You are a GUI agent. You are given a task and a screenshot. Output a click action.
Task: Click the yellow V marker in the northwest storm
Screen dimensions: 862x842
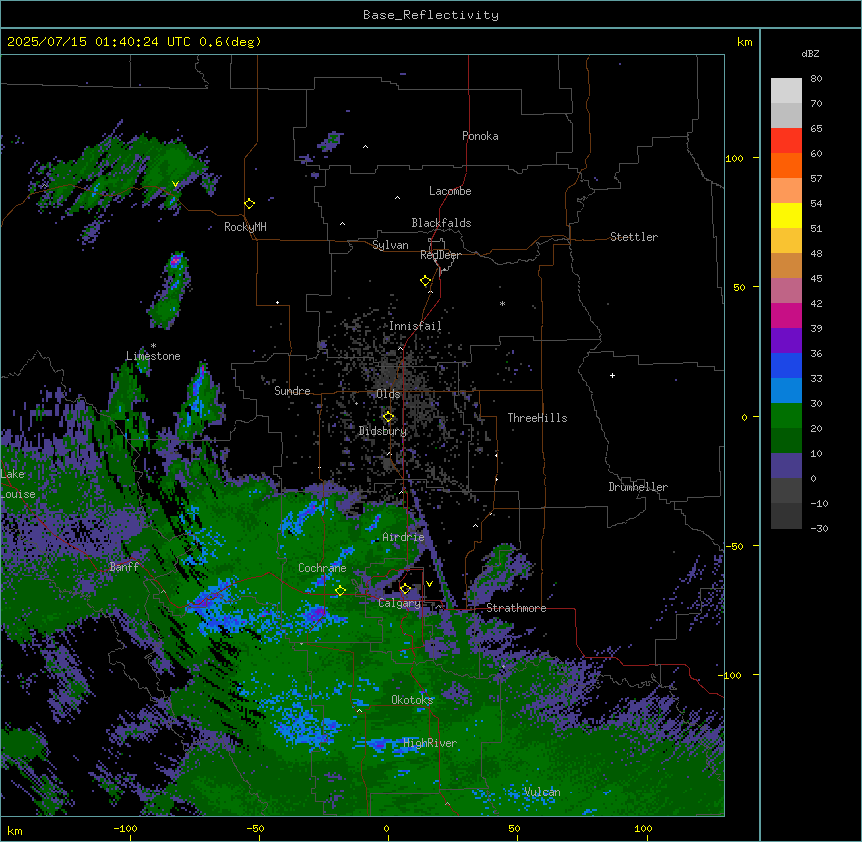[x=175, y=184]
